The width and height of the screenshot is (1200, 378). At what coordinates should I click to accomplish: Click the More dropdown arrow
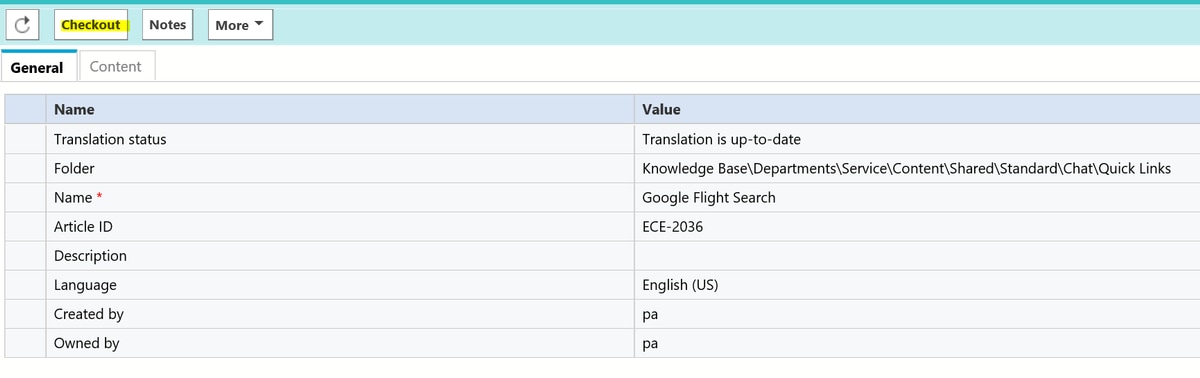pos(260,24)
